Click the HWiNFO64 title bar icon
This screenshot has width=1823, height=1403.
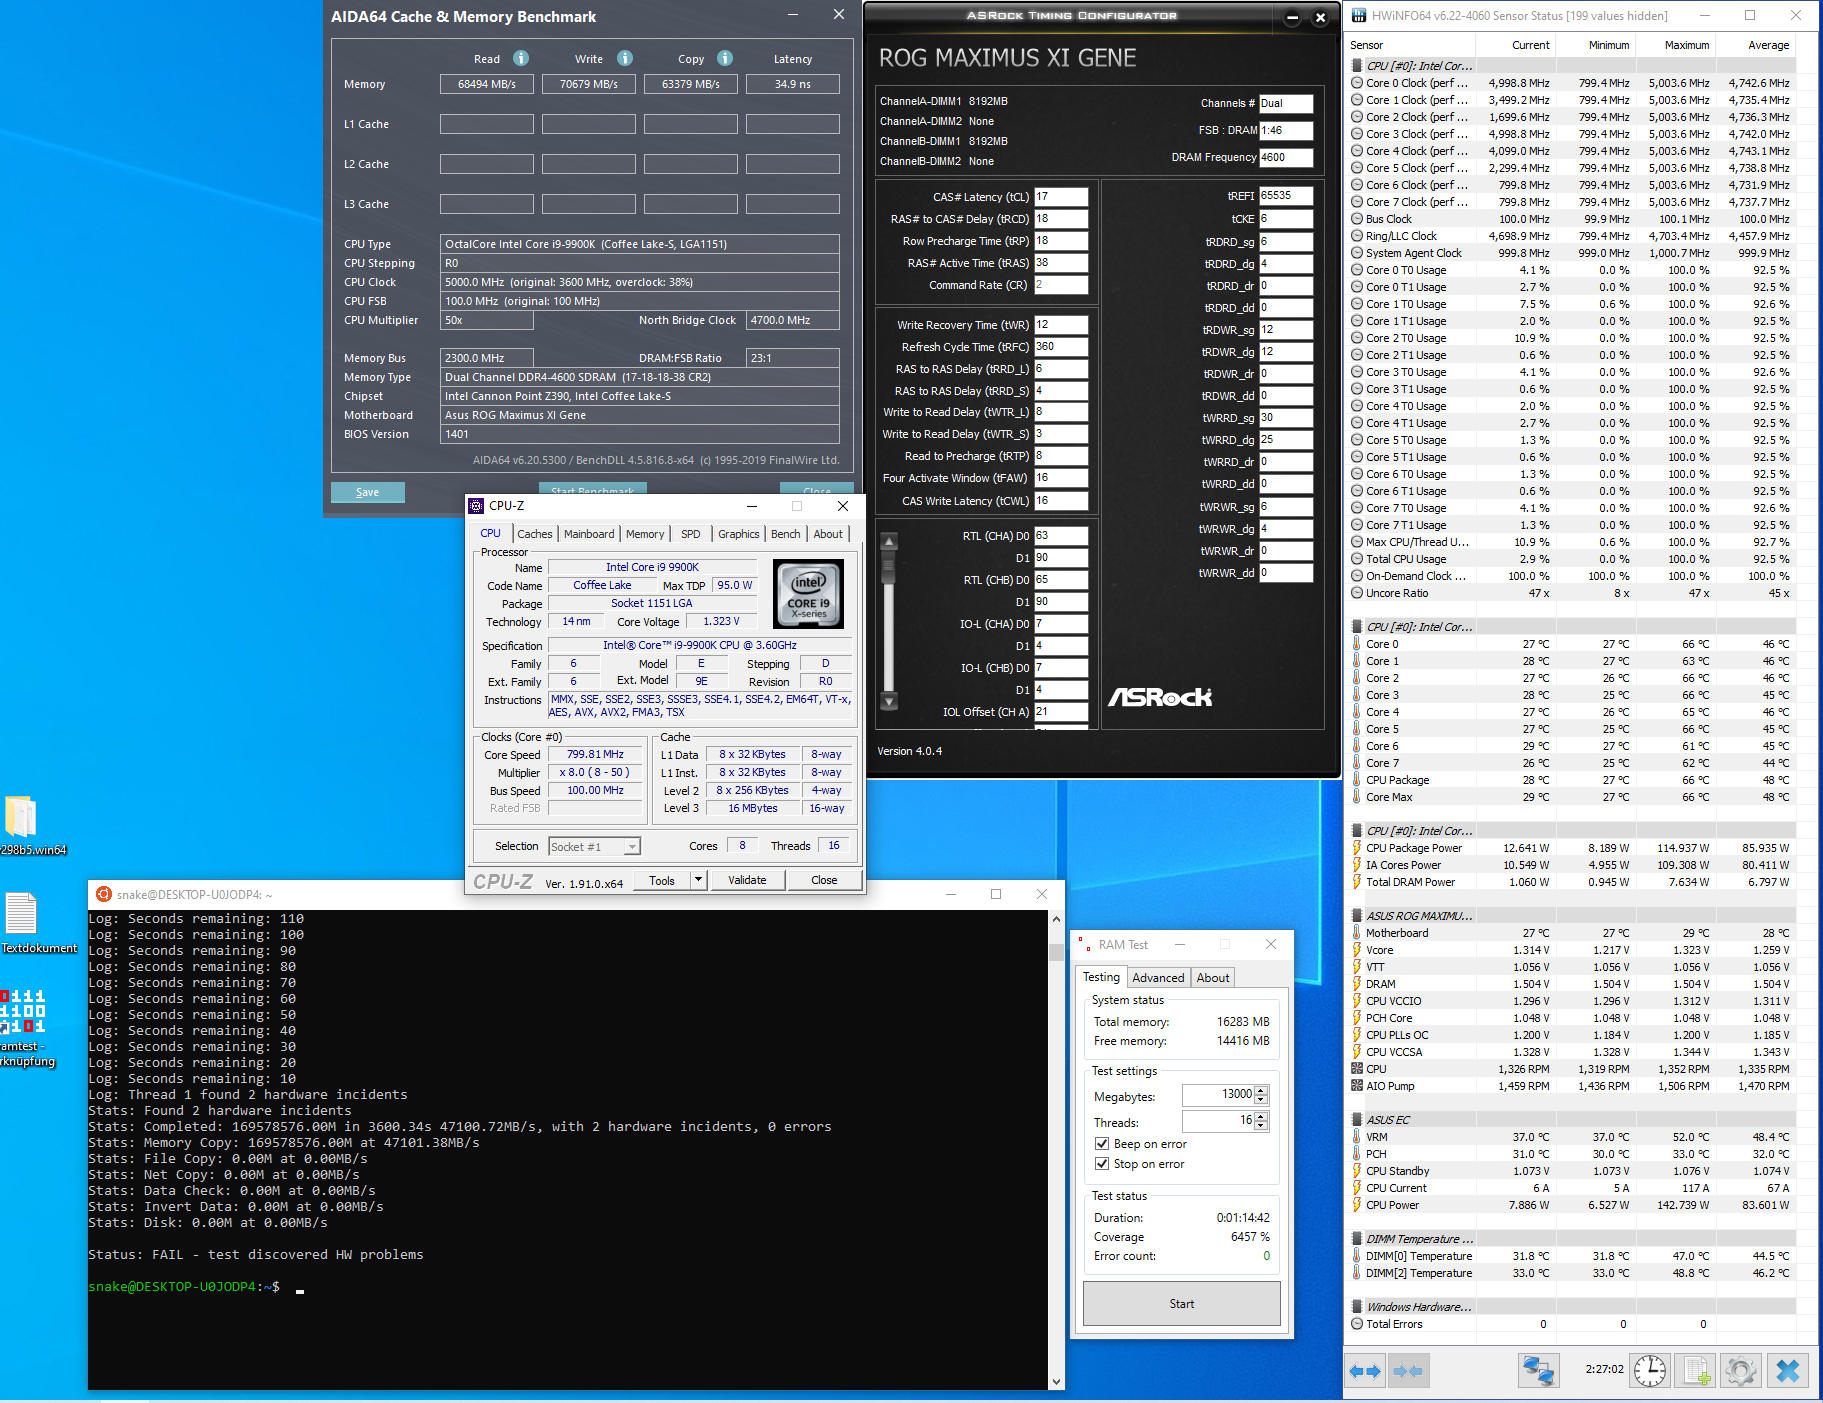1359,15
